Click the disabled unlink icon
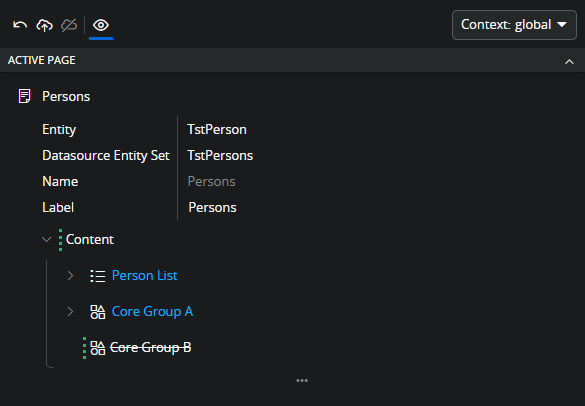Image resolution: width=585 pixels, height=406 pixels. coord(69,25)
